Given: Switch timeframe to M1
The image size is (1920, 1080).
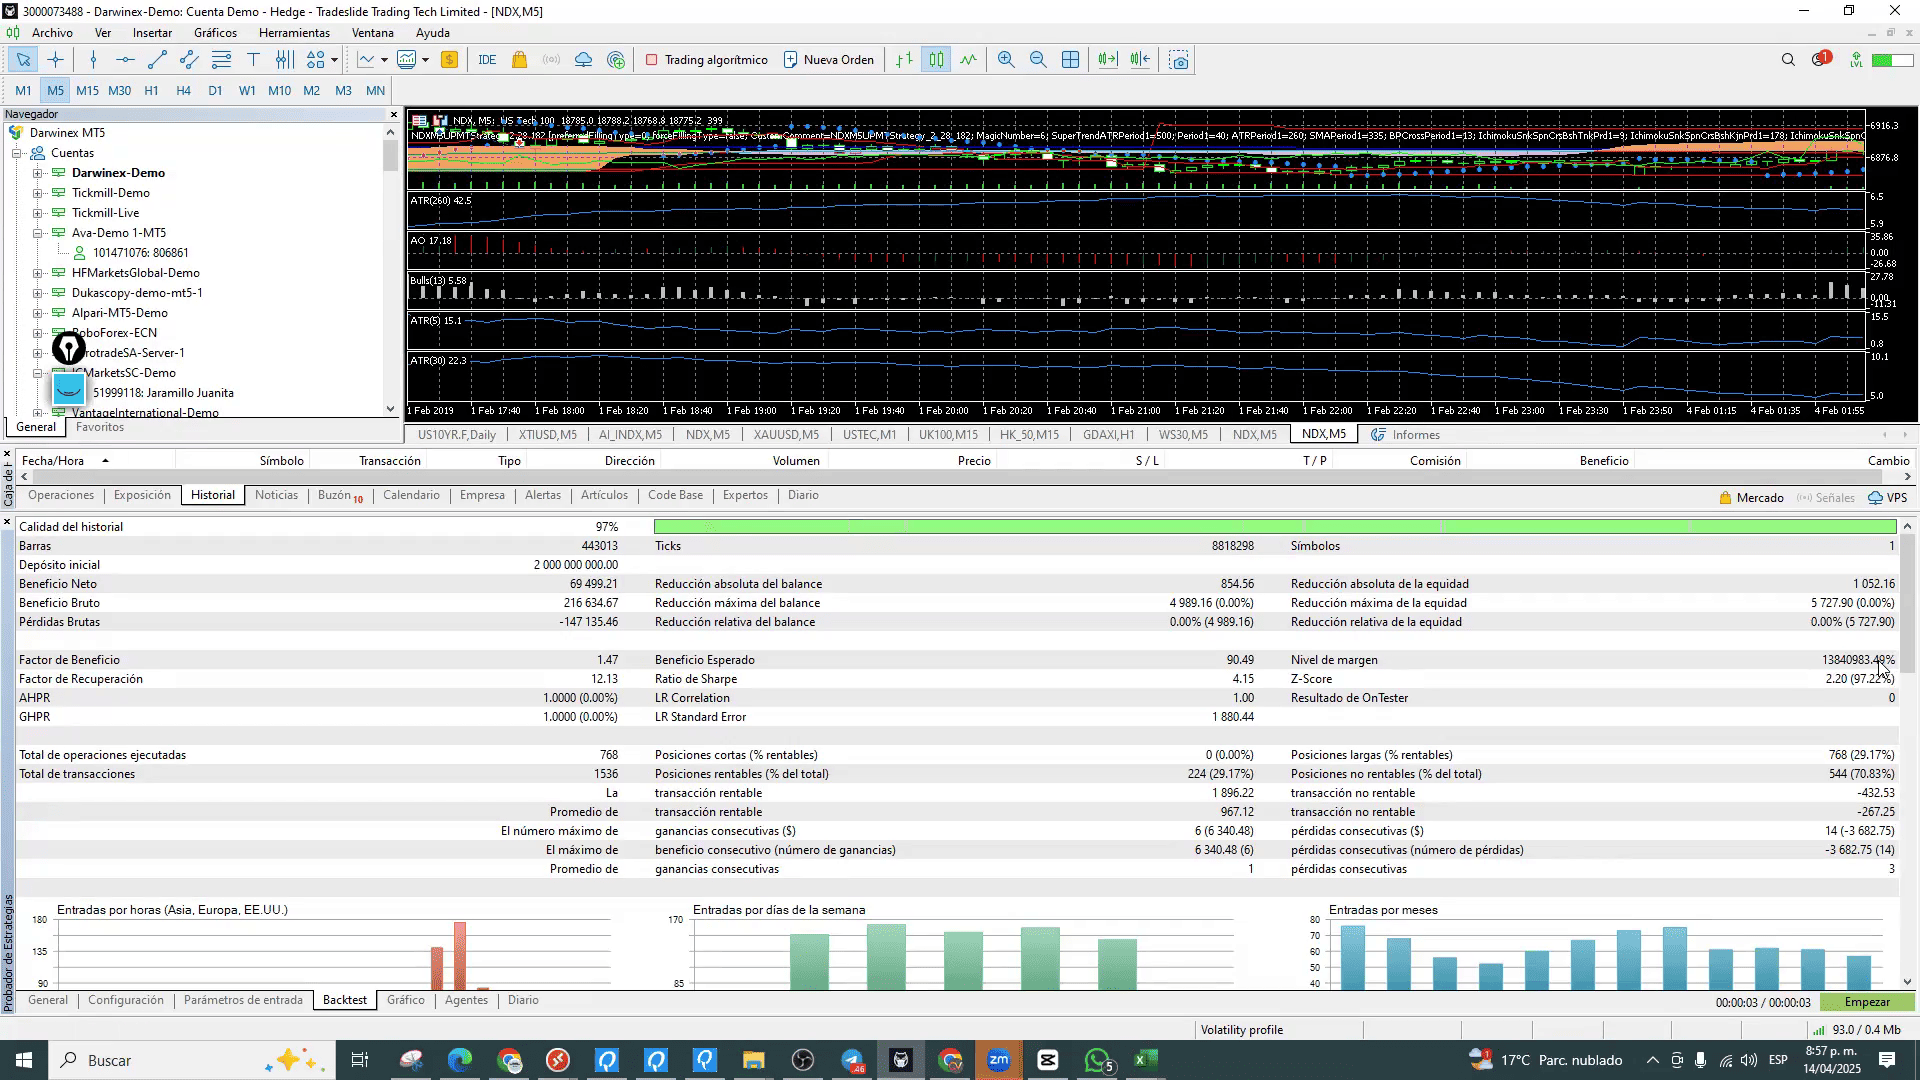Looking at the screenshot, I should 23,91.
